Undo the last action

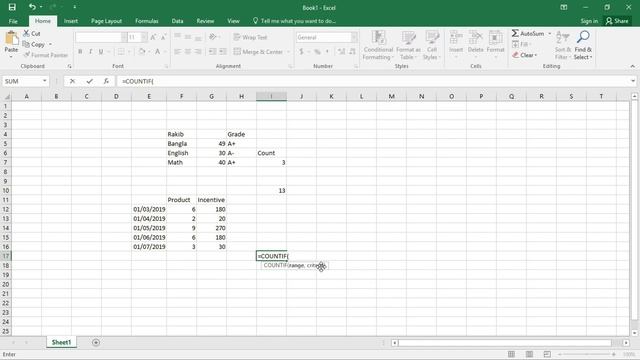point(32,7)
